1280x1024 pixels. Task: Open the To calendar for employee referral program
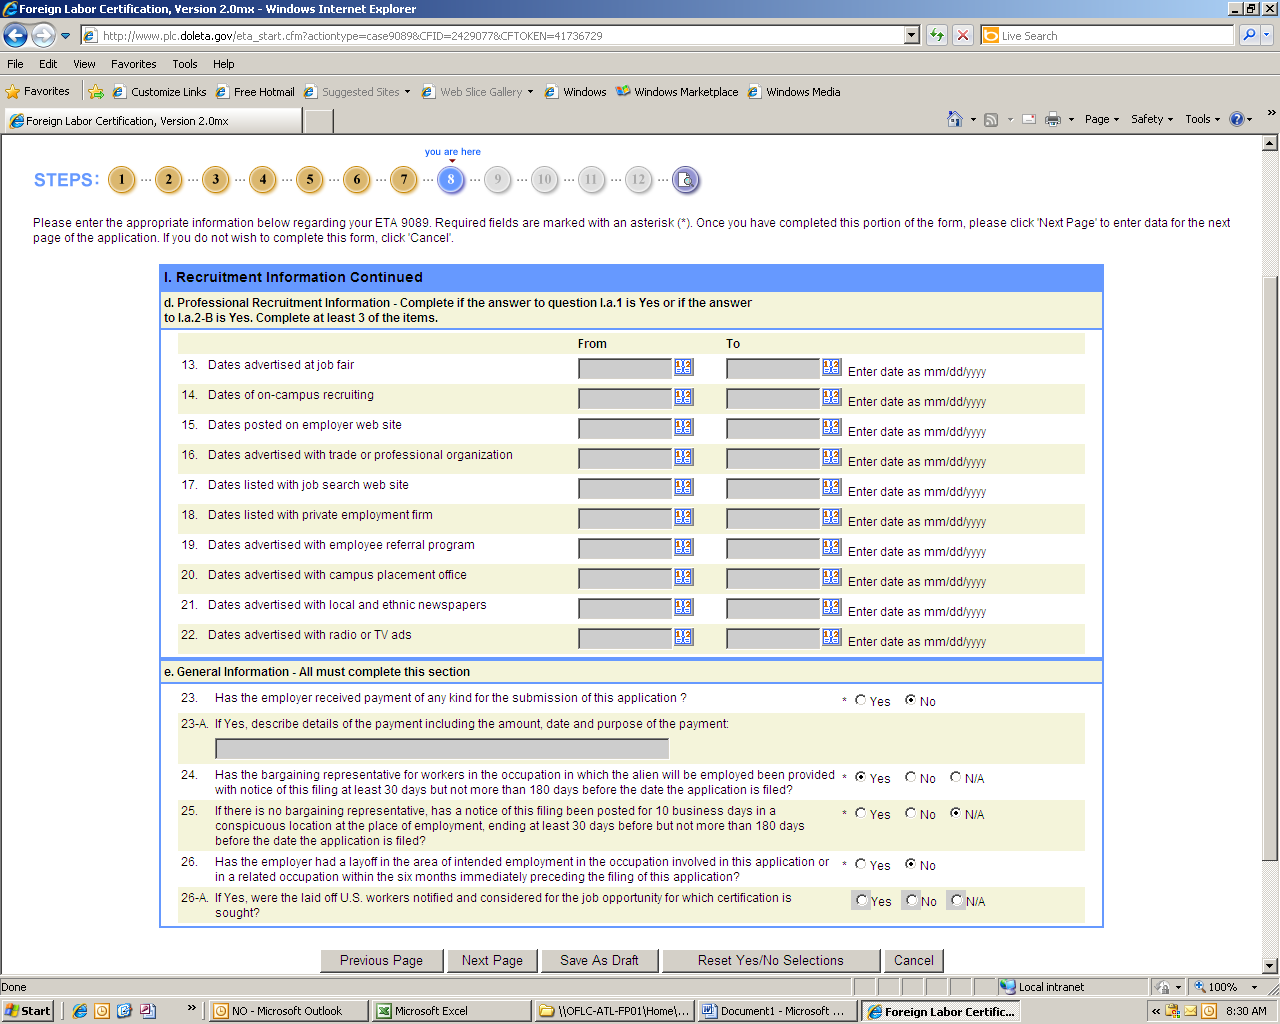[832, 547]
